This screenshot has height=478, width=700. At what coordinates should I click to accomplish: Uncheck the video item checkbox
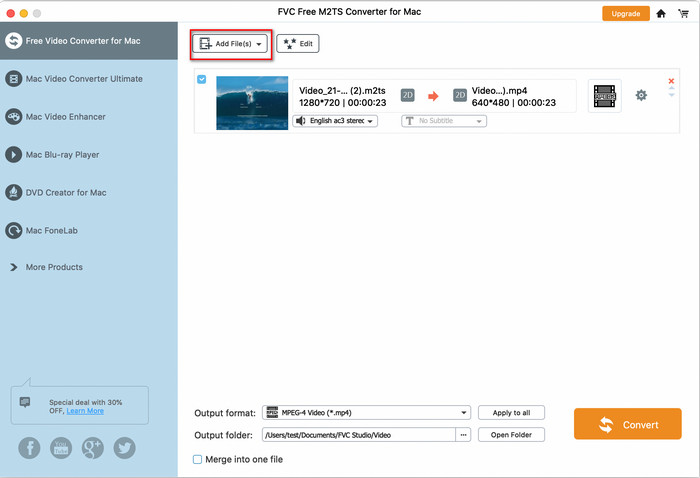pos(202,79)
